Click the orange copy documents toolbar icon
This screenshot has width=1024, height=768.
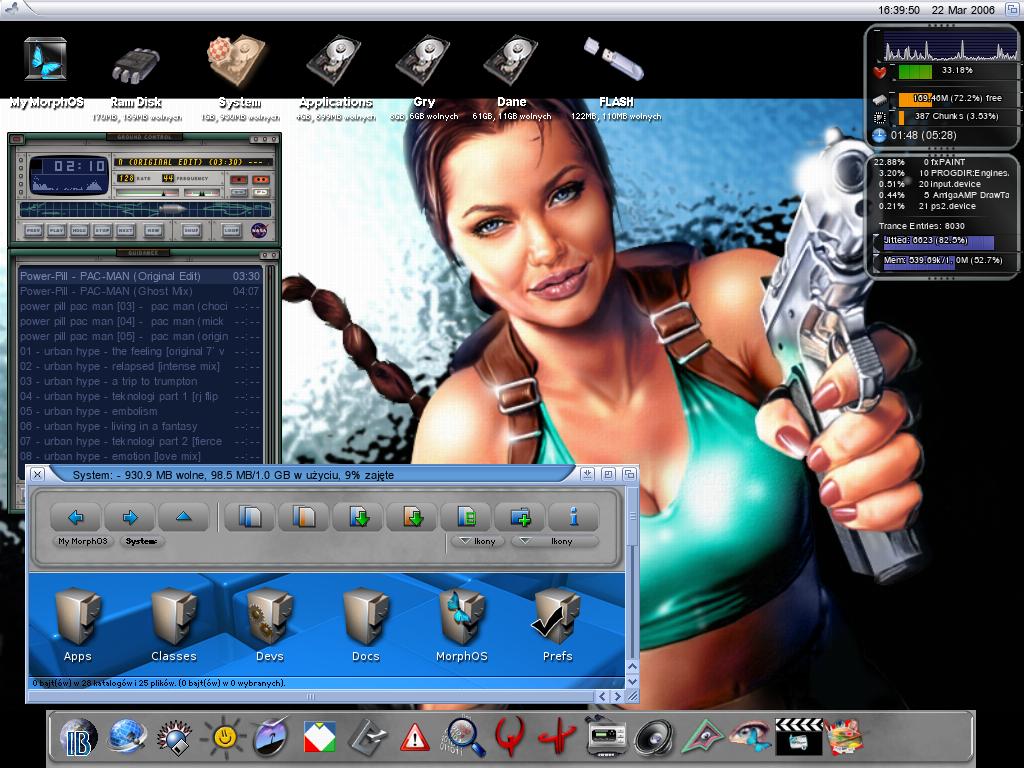[x=304, y=517]
